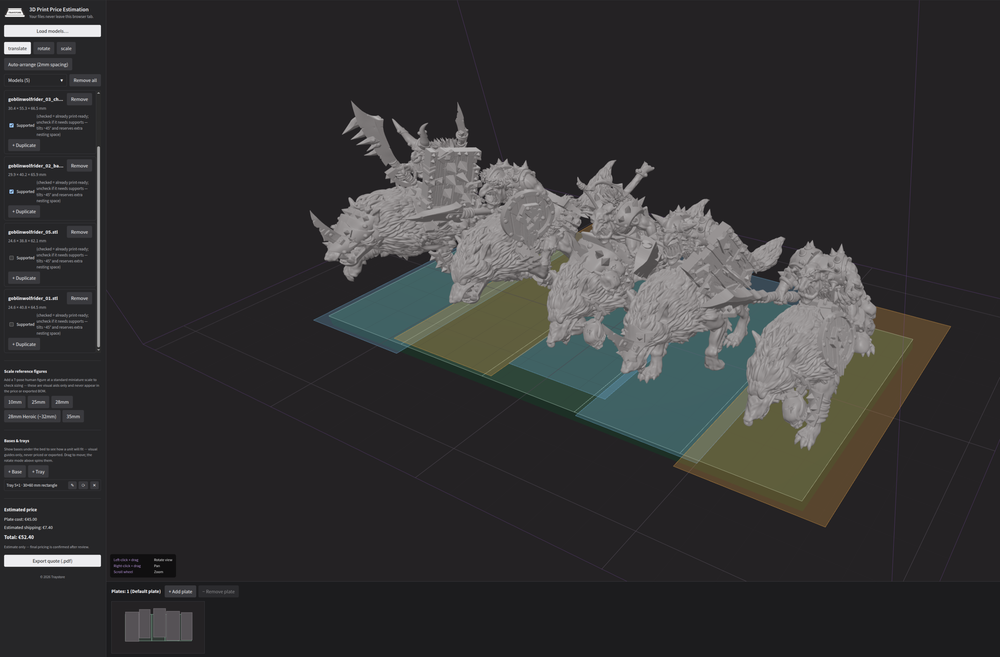This screenshot has width=1000, height=657.
Task: Click the Estimated shipping: €7.40 line
Action: [29, 528]
